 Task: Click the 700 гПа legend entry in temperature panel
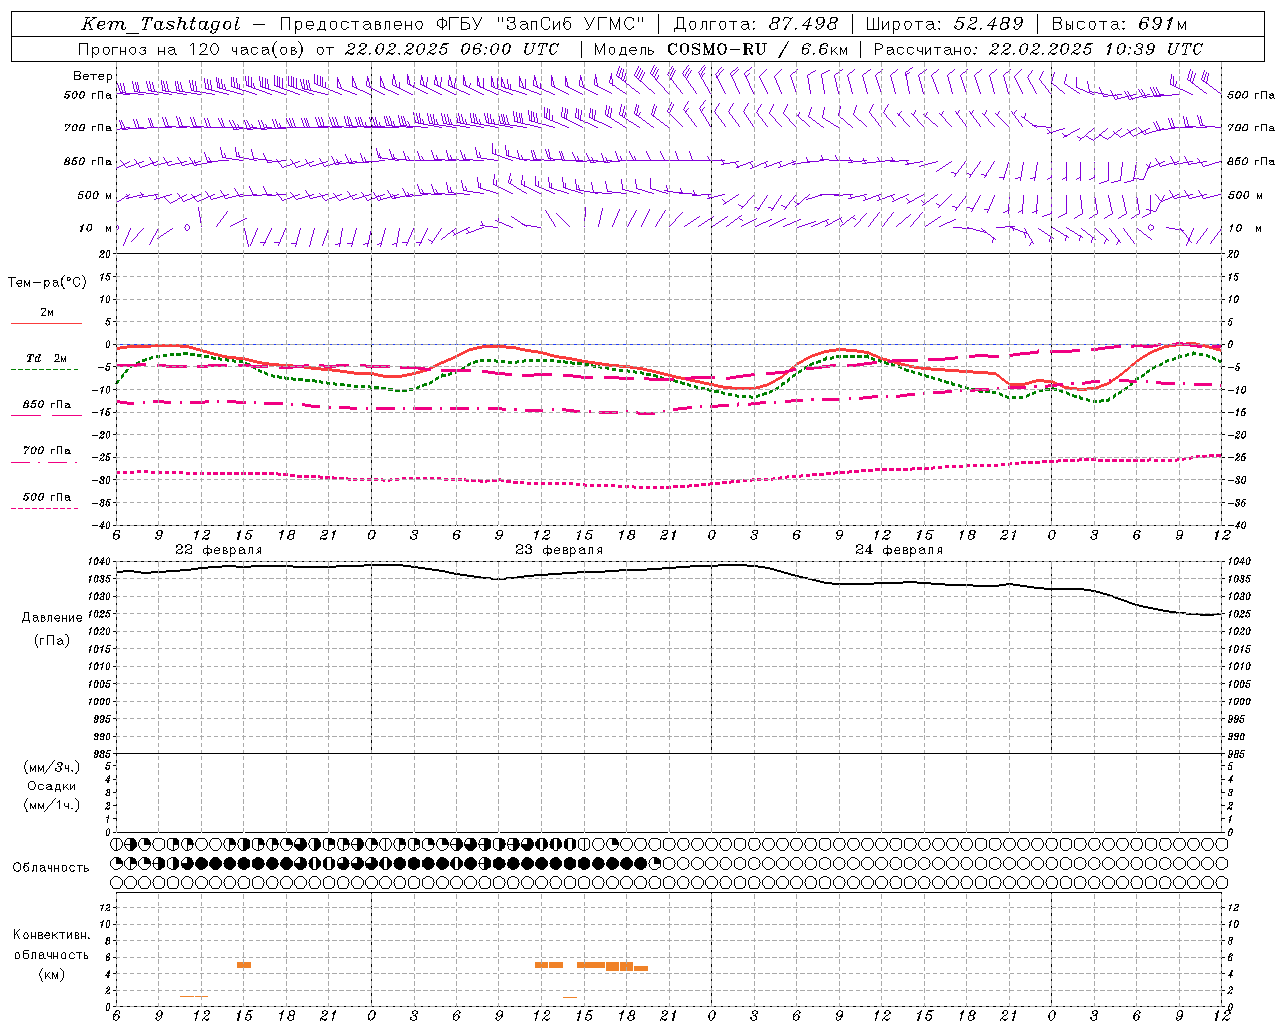click(x=47, y=450)
